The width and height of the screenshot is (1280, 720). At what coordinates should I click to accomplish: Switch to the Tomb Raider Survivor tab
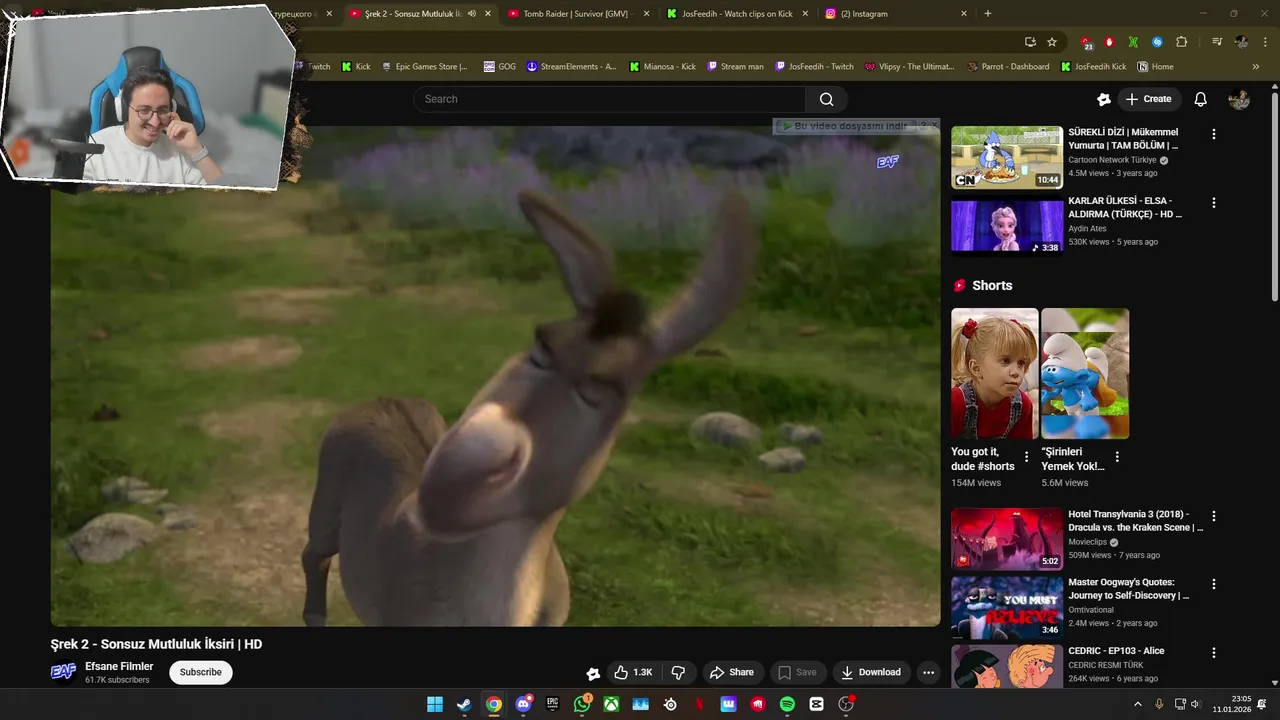(x=579, y=14)
